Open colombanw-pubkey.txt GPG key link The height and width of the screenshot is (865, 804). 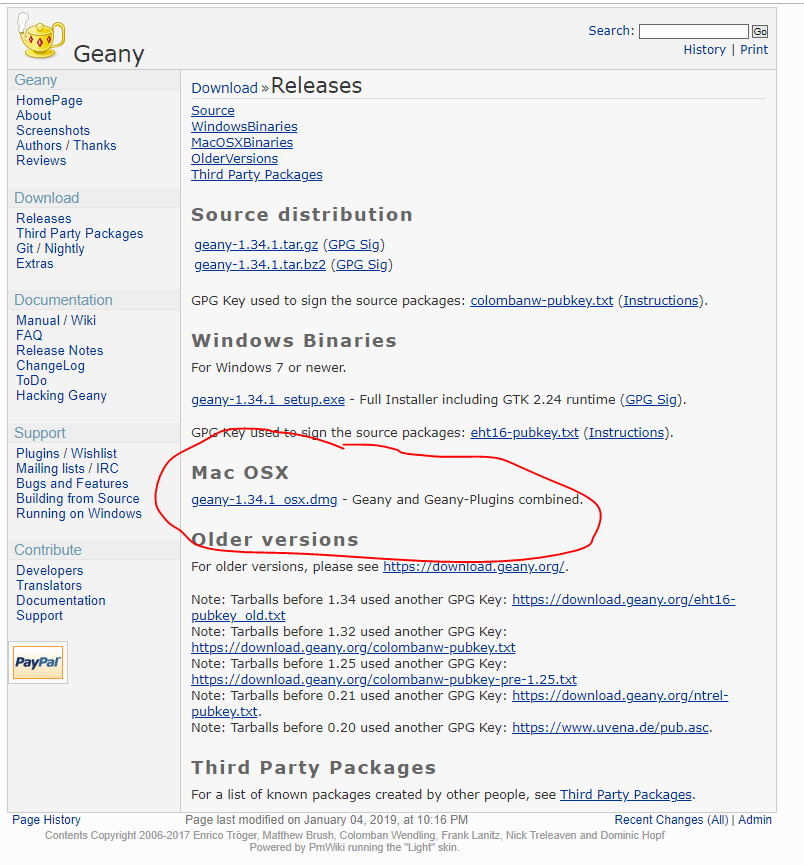click(x=541, y=300)
